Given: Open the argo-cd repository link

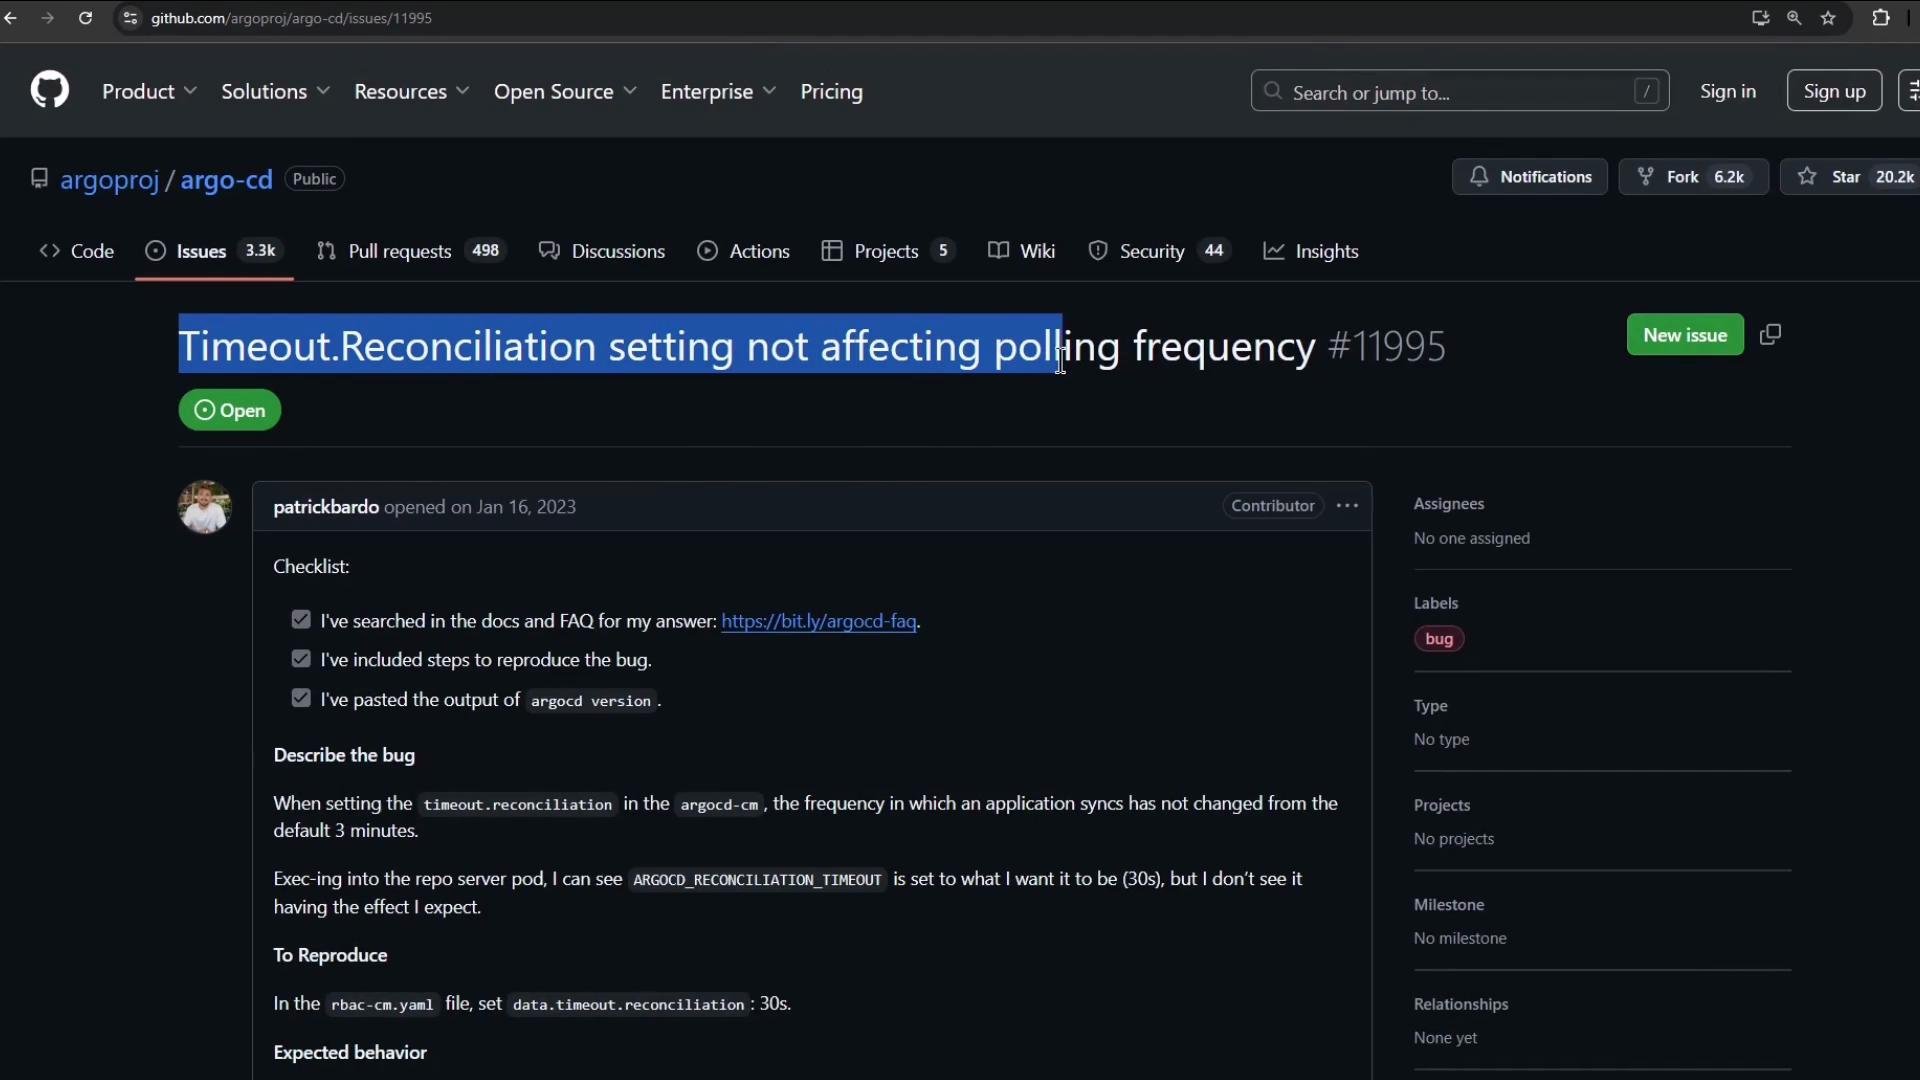Looking at the screenshot, I should pyautogui.click(x=226, y=179).
